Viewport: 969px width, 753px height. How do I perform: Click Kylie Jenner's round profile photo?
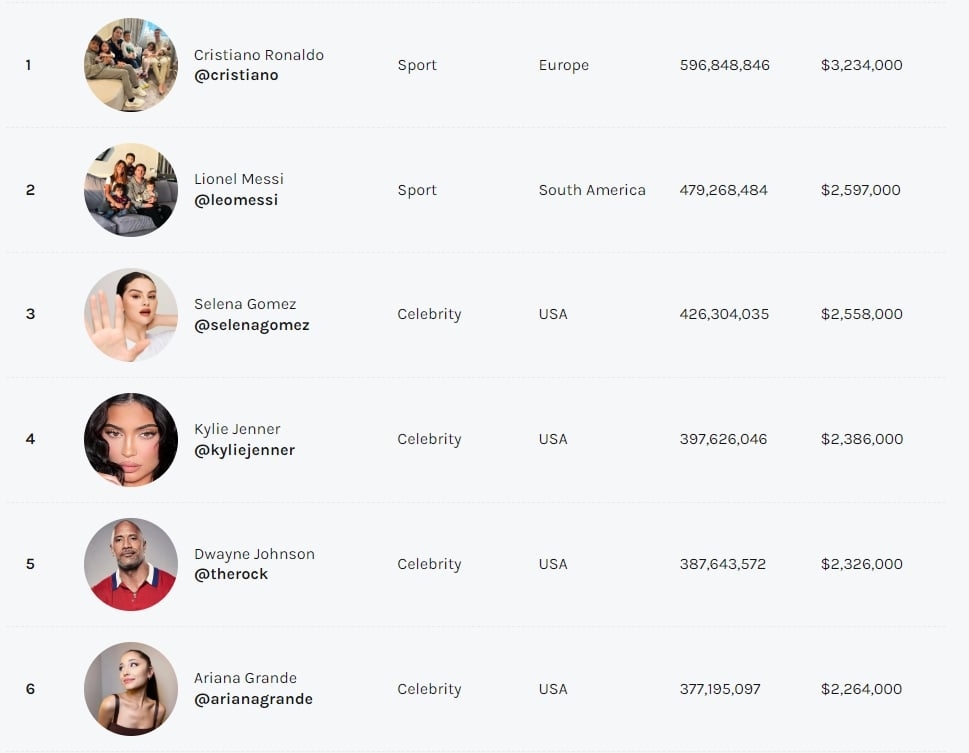tap(131, 439)
